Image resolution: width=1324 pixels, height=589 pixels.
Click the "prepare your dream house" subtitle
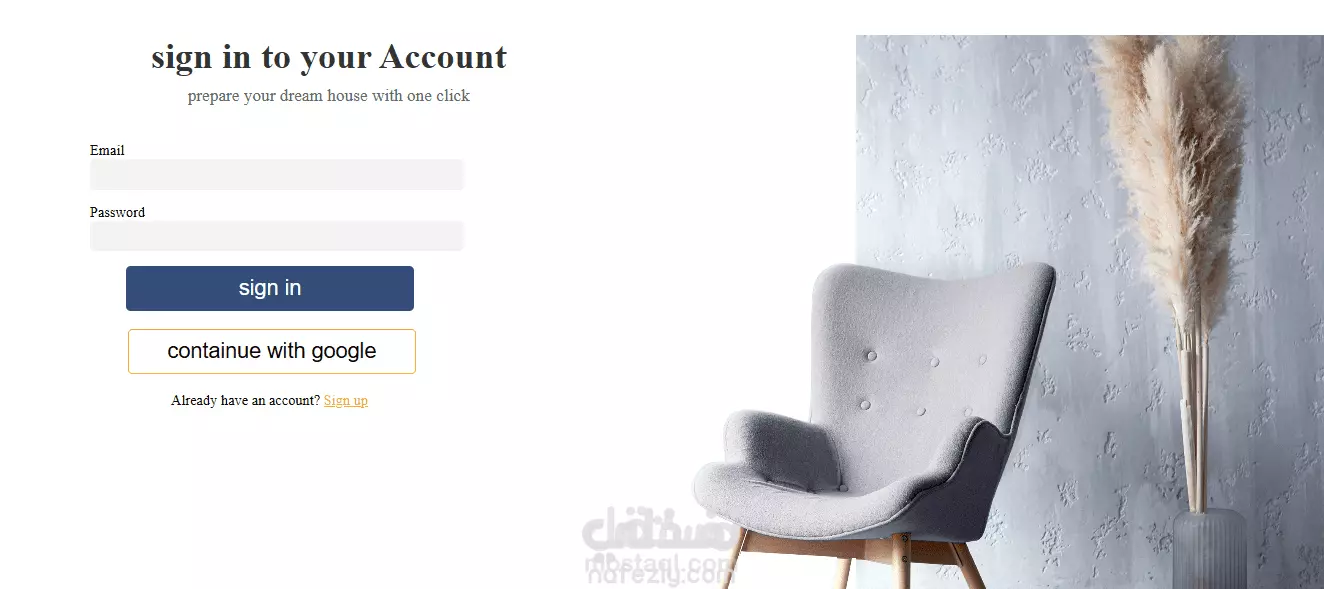pos(329,96)
